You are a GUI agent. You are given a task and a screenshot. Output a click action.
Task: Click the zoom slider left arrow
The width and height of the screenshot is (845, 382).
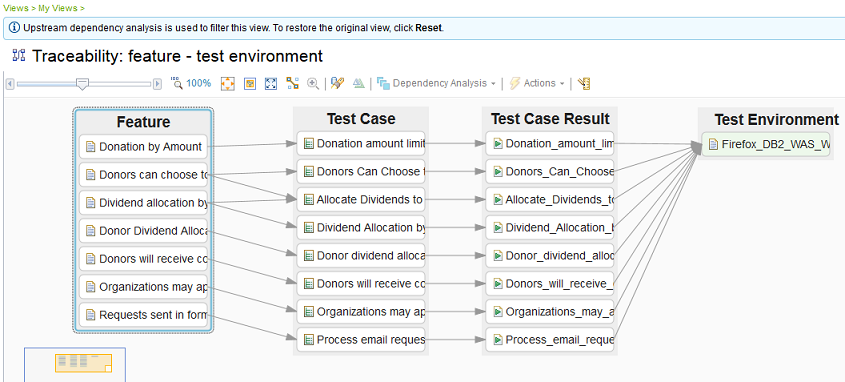pos(10,84)
